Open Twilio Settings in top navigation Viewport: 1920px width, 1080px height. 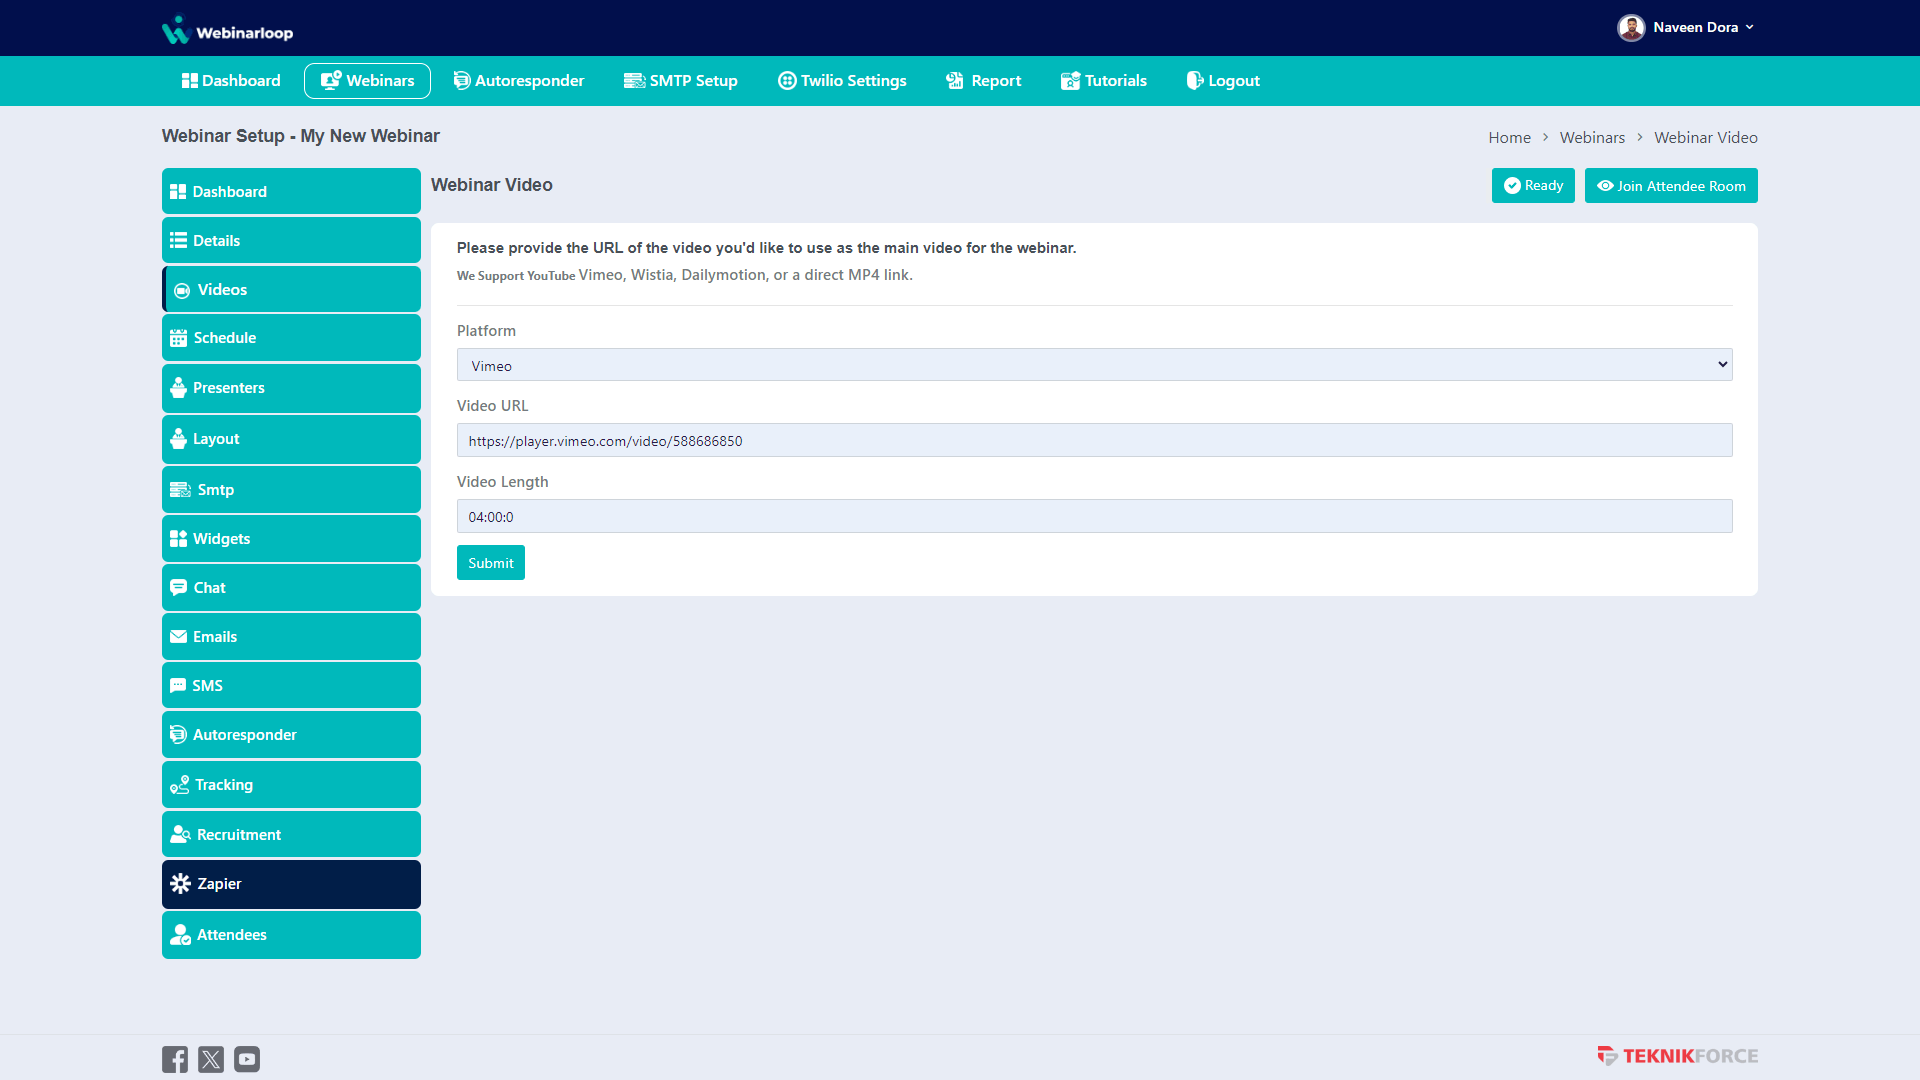(x=842, y=81)
